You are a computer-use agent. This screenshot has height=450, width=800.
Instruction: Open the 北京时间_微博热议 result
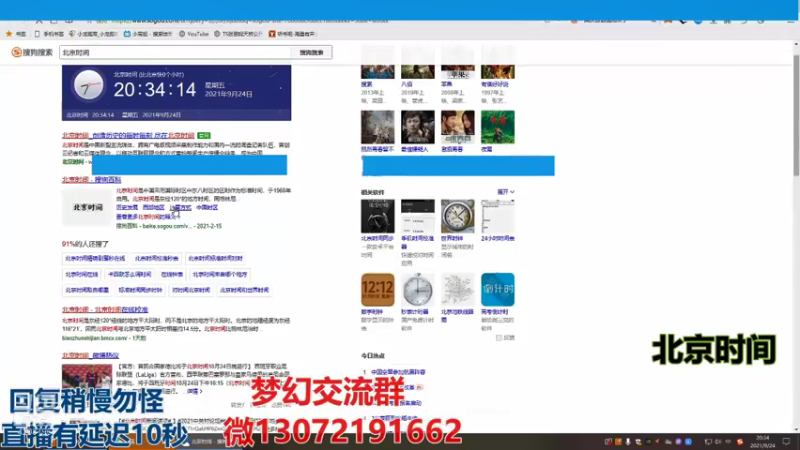point(90,356)
